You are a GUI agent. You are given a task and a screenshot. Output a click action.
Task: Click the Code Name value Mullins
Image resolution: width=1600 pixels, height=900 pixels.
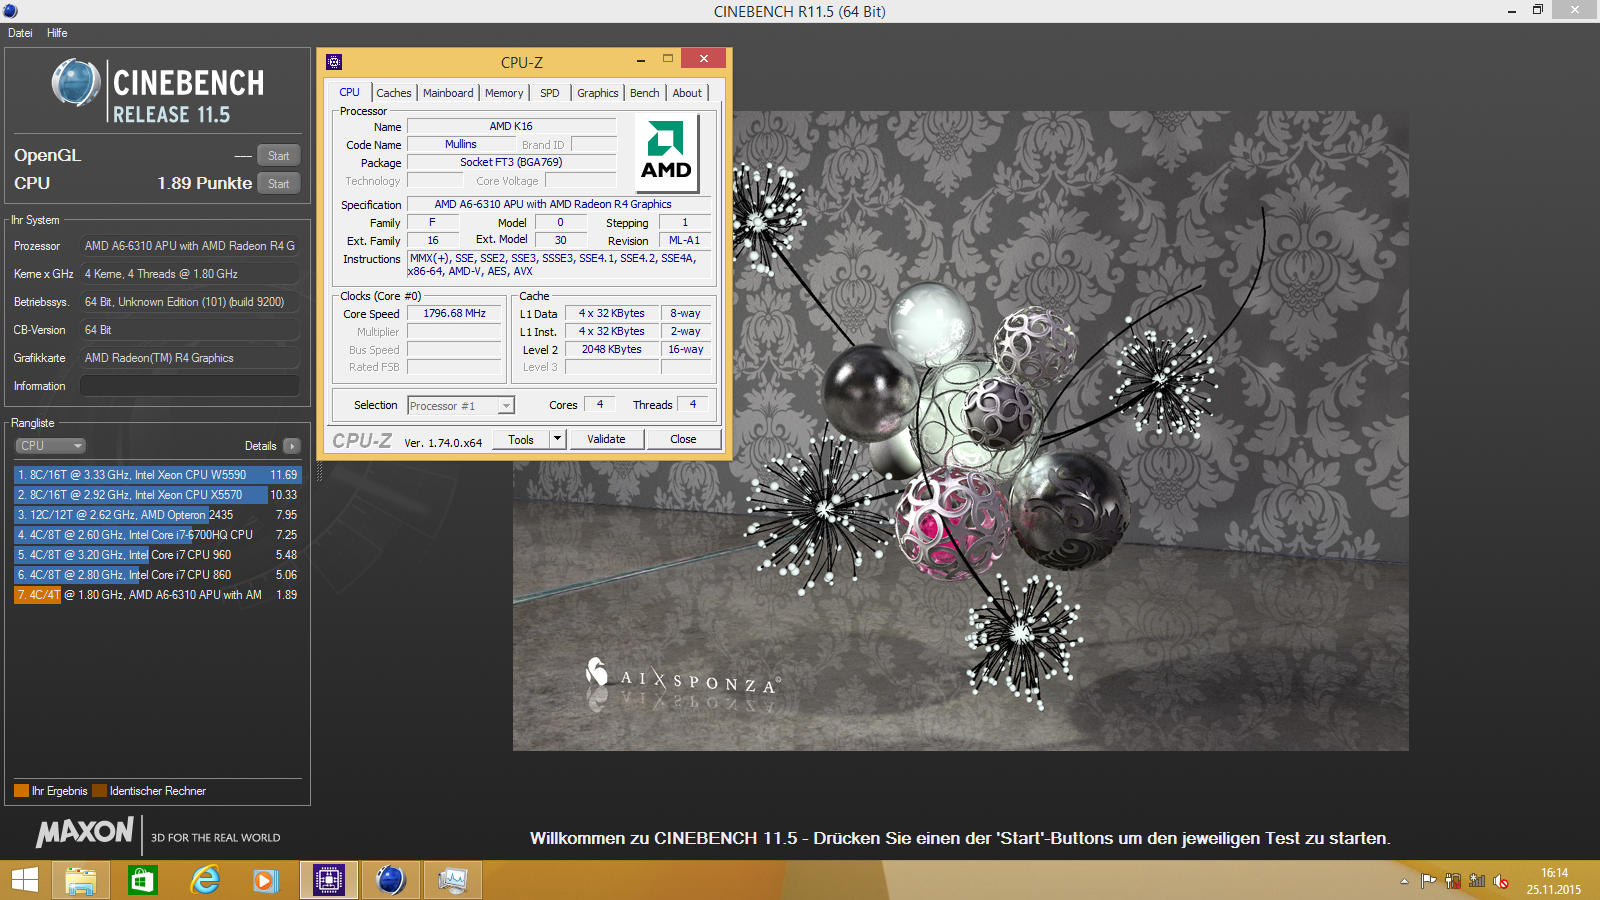[x=461, y=144]
